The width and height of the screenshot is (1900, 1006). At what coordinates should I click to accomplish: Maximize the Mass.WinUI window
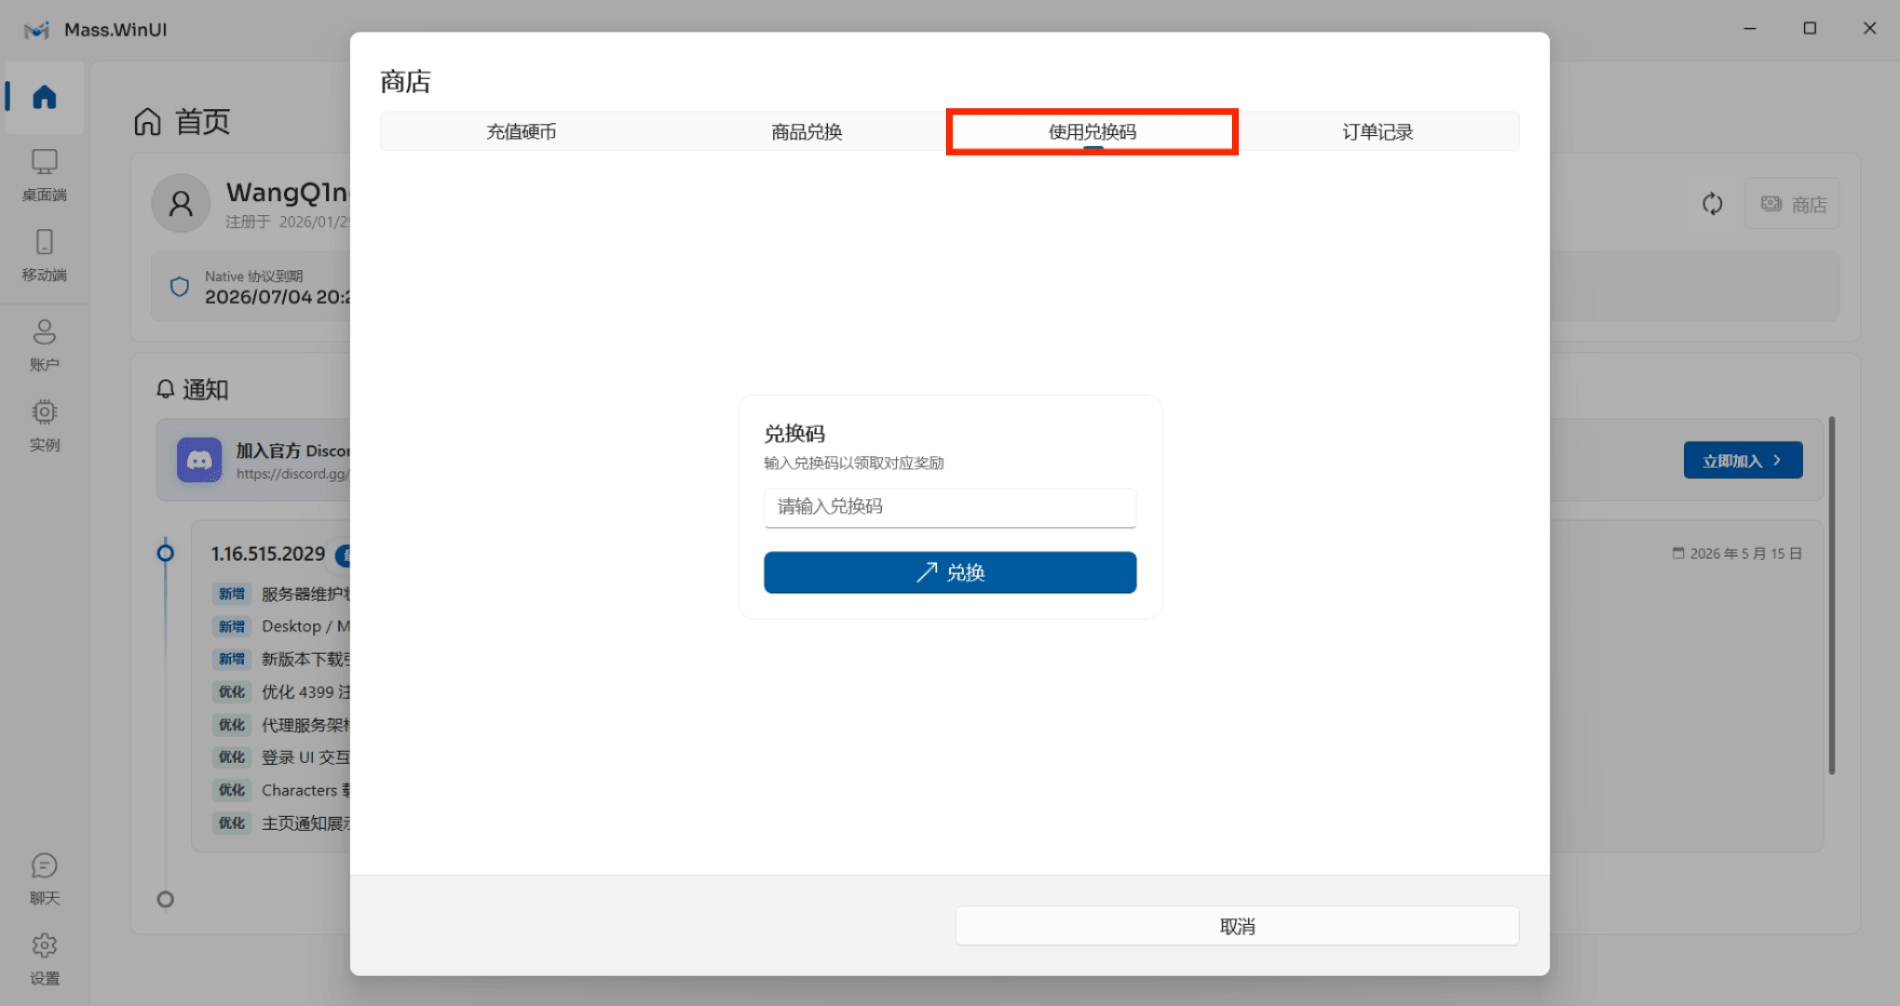(x=1810, y=28)
